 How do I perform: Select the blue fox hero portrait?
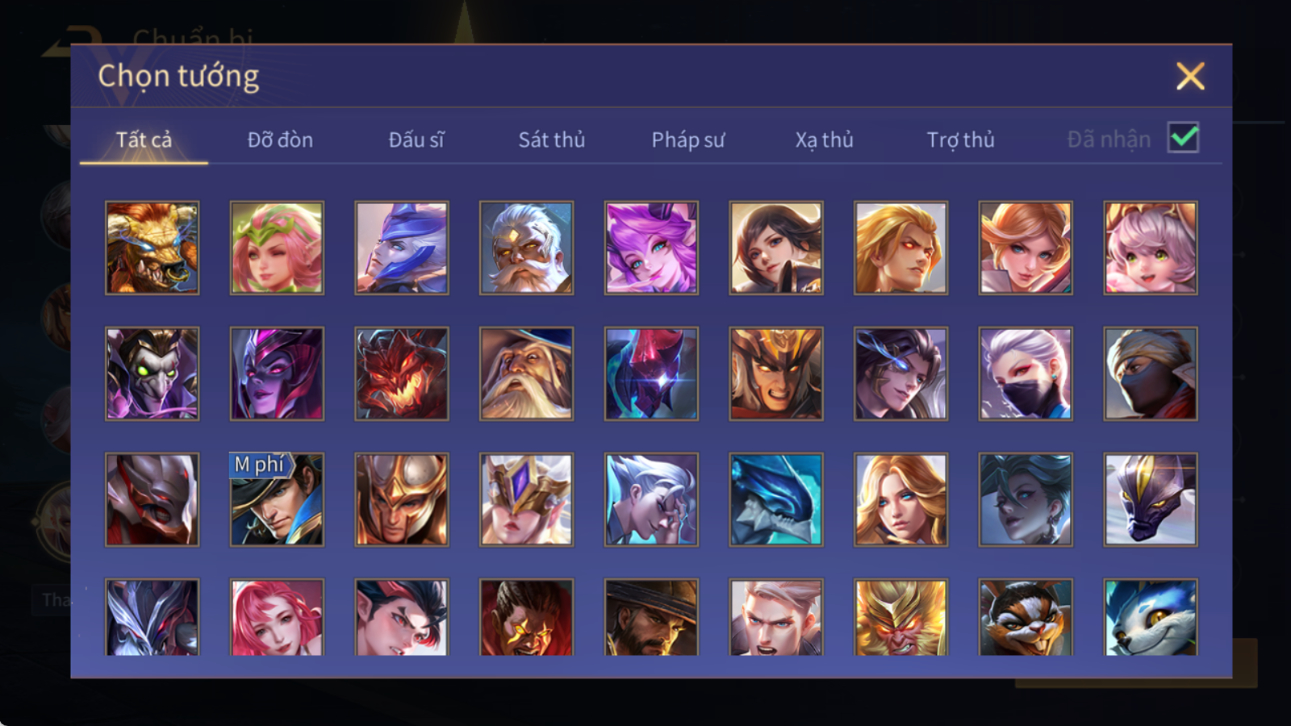click(1150, 617)
